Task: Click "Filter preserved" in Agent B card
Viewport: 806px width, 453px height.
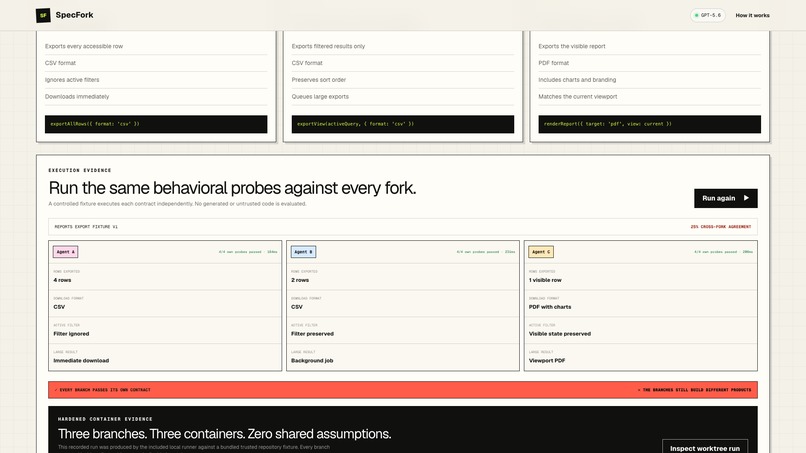Action: click(x=312, y=334)
